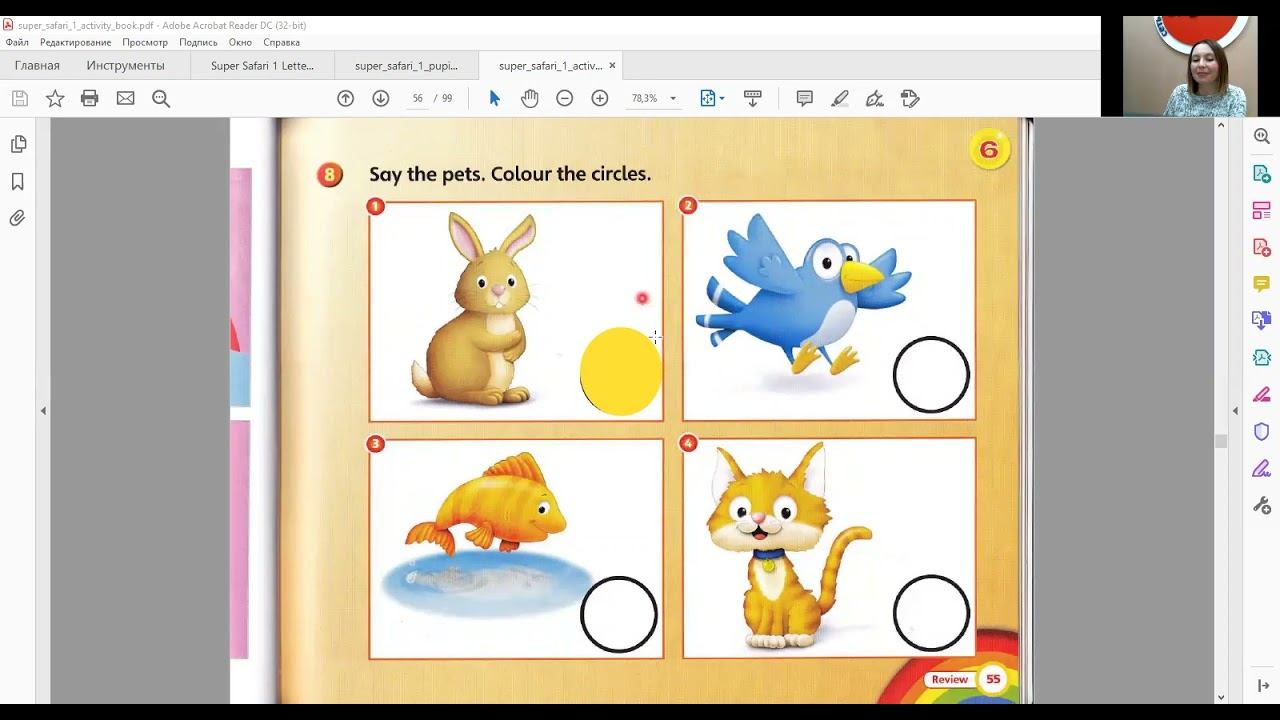Open the Справка menu

pyautogui.click(x=282, y=42)
